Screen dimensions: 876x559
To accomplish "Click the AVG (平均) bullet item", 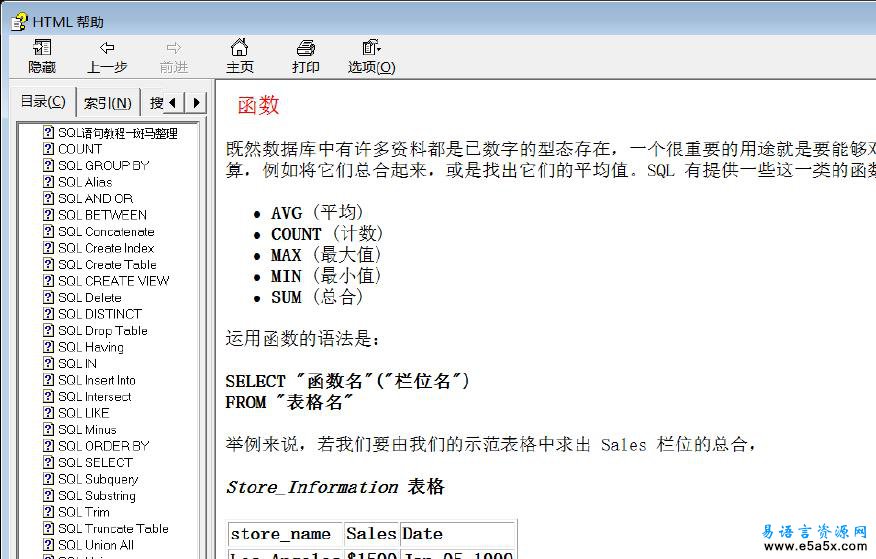I will coord(317,213).
